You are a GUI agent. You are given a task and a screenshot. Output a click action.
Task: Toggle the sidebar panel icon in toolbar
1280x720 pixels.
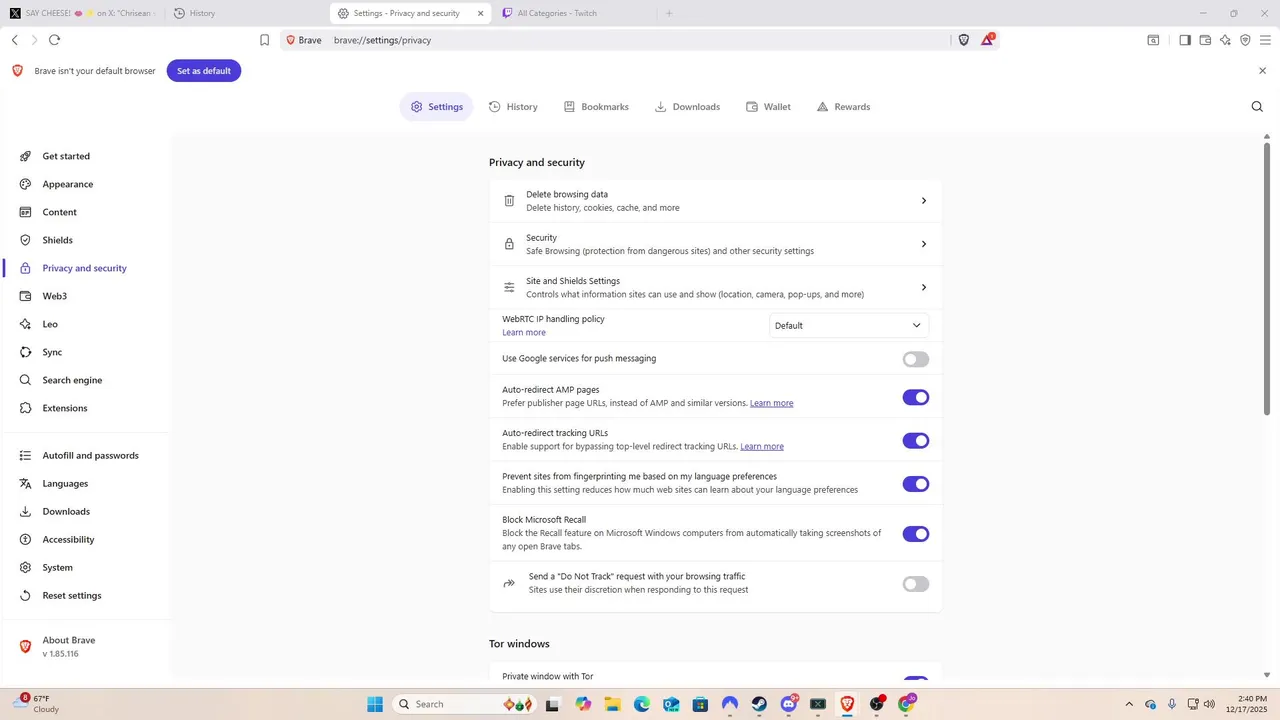[x=1185, y=40]
